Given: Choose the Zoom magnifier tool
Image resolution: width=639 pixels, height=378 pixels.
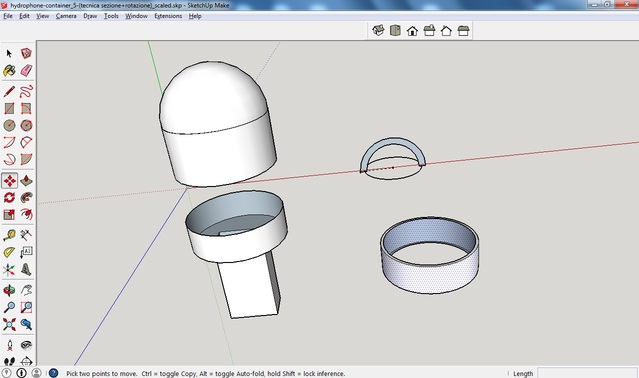Looking at the screenshot, I should (9, 307).
